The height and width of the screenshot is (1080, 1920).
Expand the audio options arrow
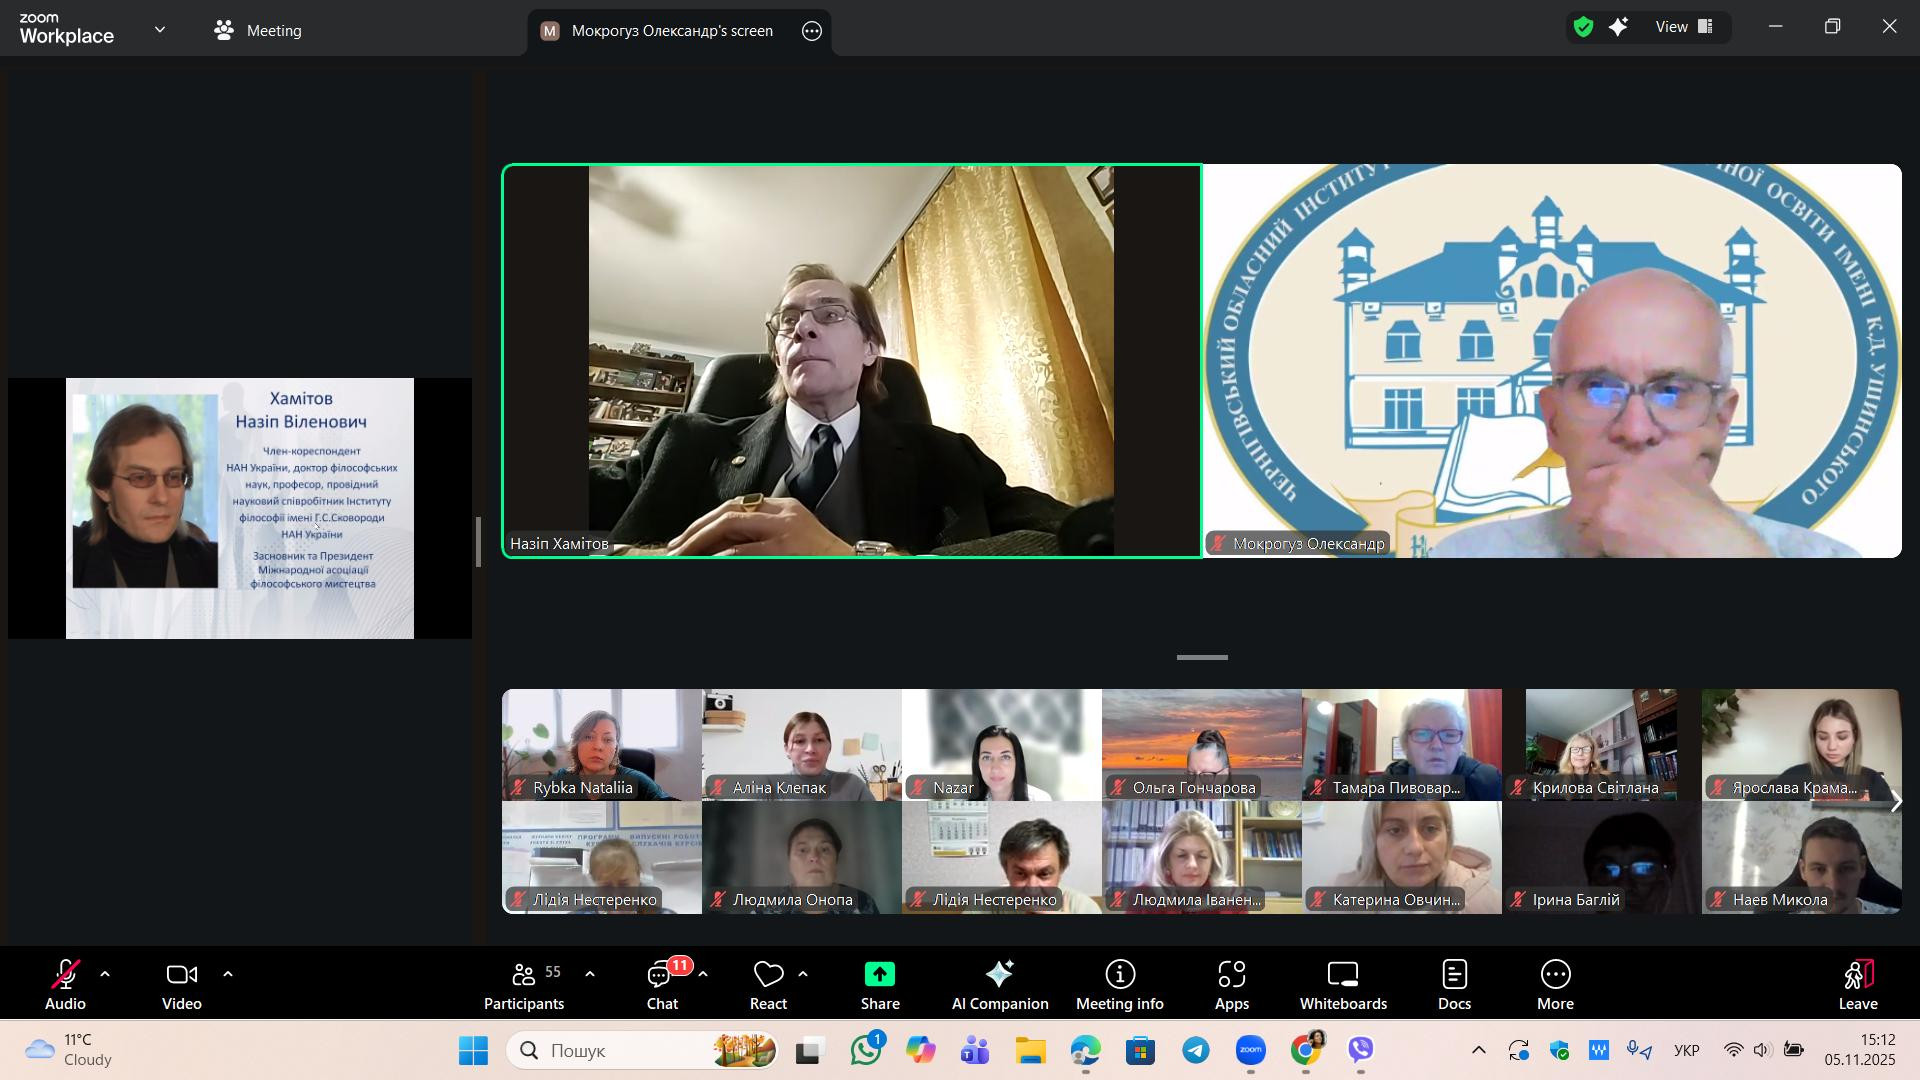[105, 974]
